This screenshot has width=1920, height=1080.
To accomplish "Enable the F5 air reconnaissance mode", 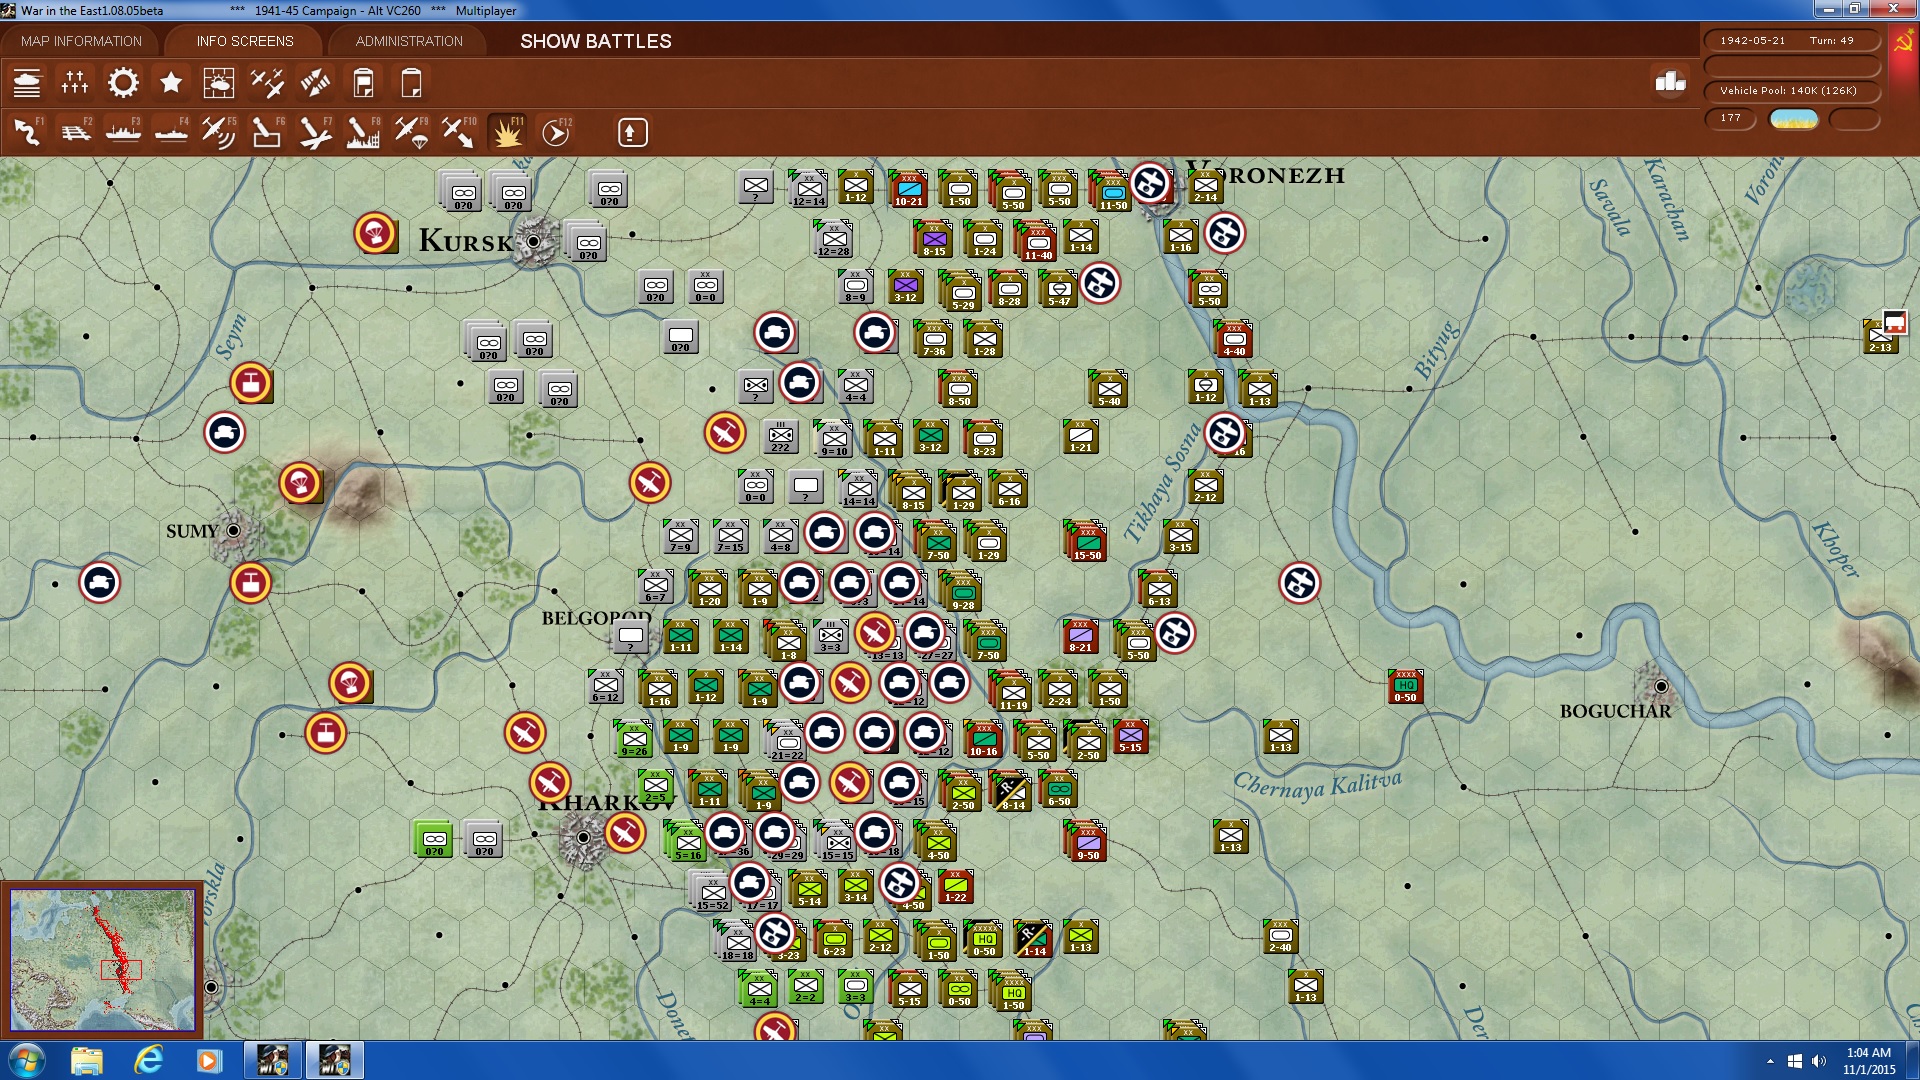I will tap(219, 131).
